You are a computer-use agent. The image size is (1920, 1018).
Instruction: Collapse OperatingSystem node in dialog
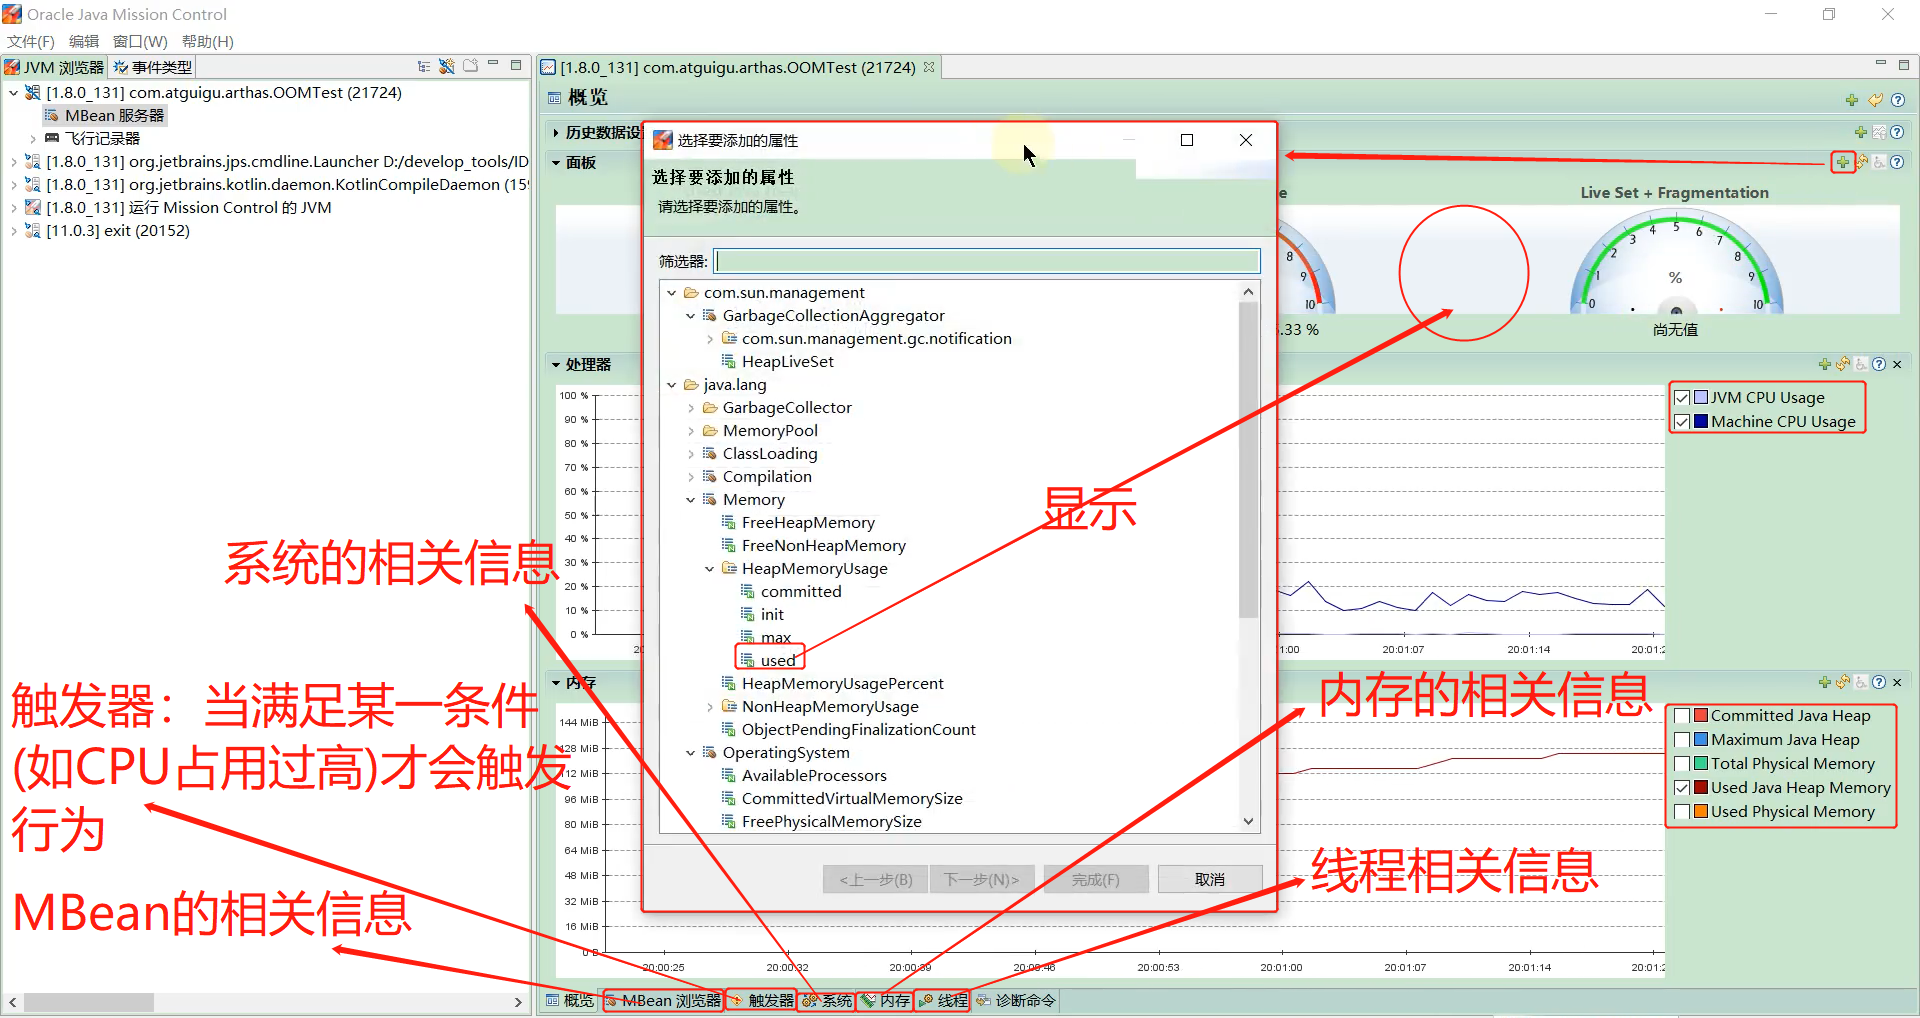point(691,753)
